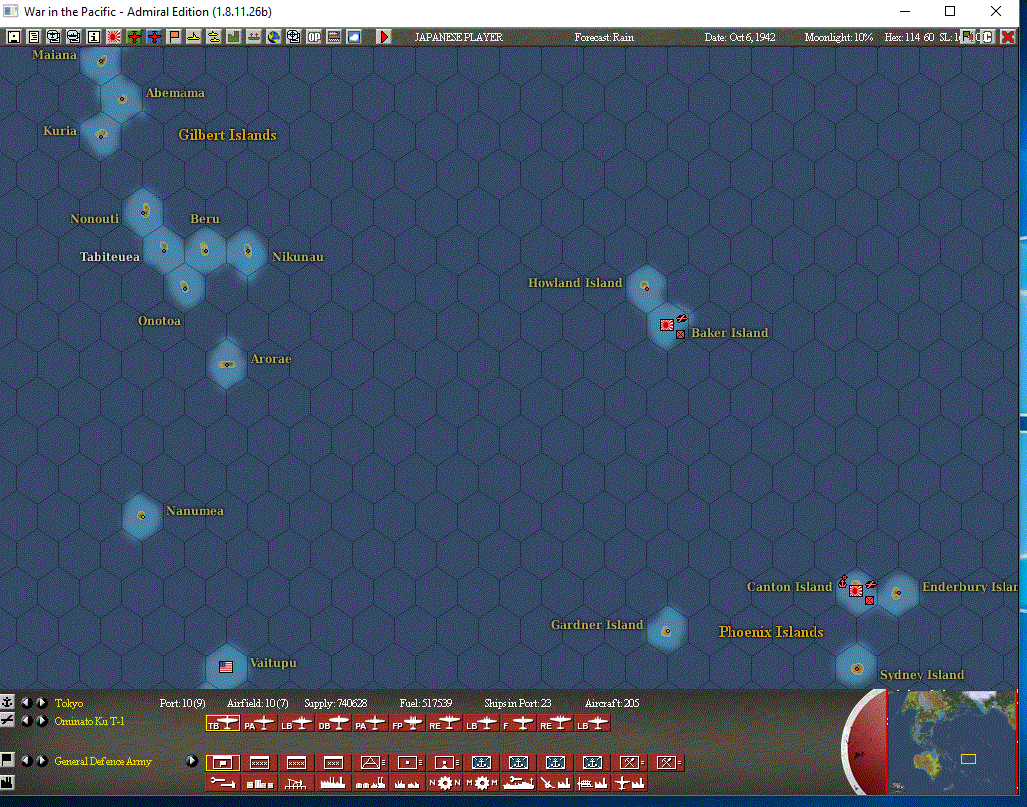Click the info 'i' toolbar icon
This screenshot has height=807, width=1027.
click(94, 37)
